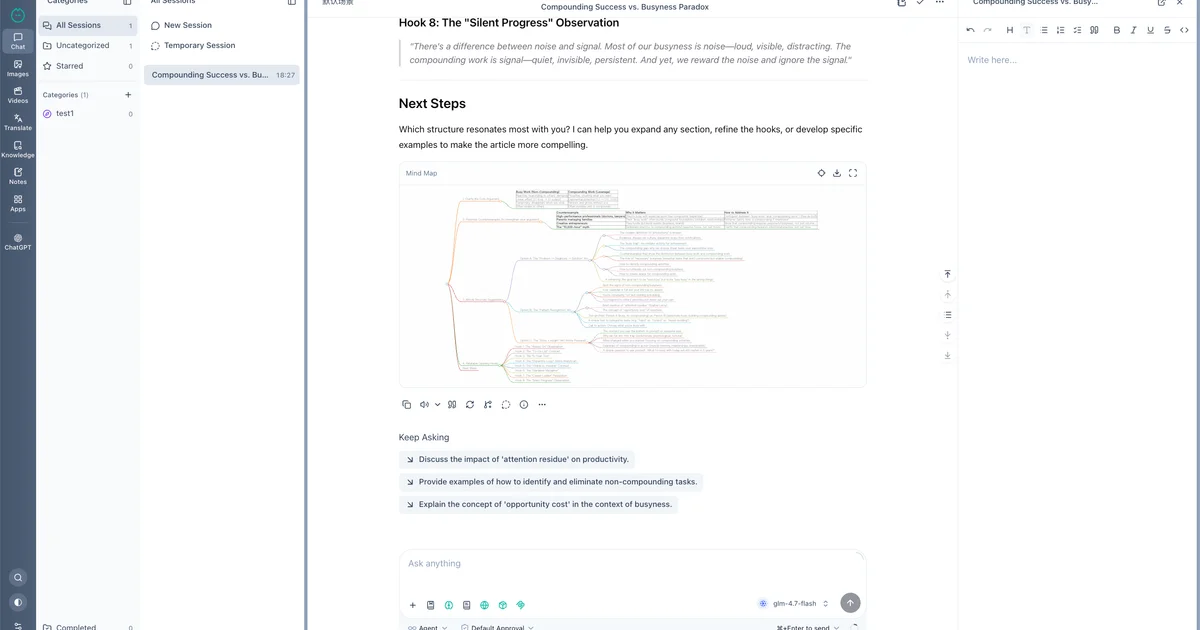Open chat header more options ellipsis
The width and height of the screenshot is (1200, 630).
click(940, 3)
